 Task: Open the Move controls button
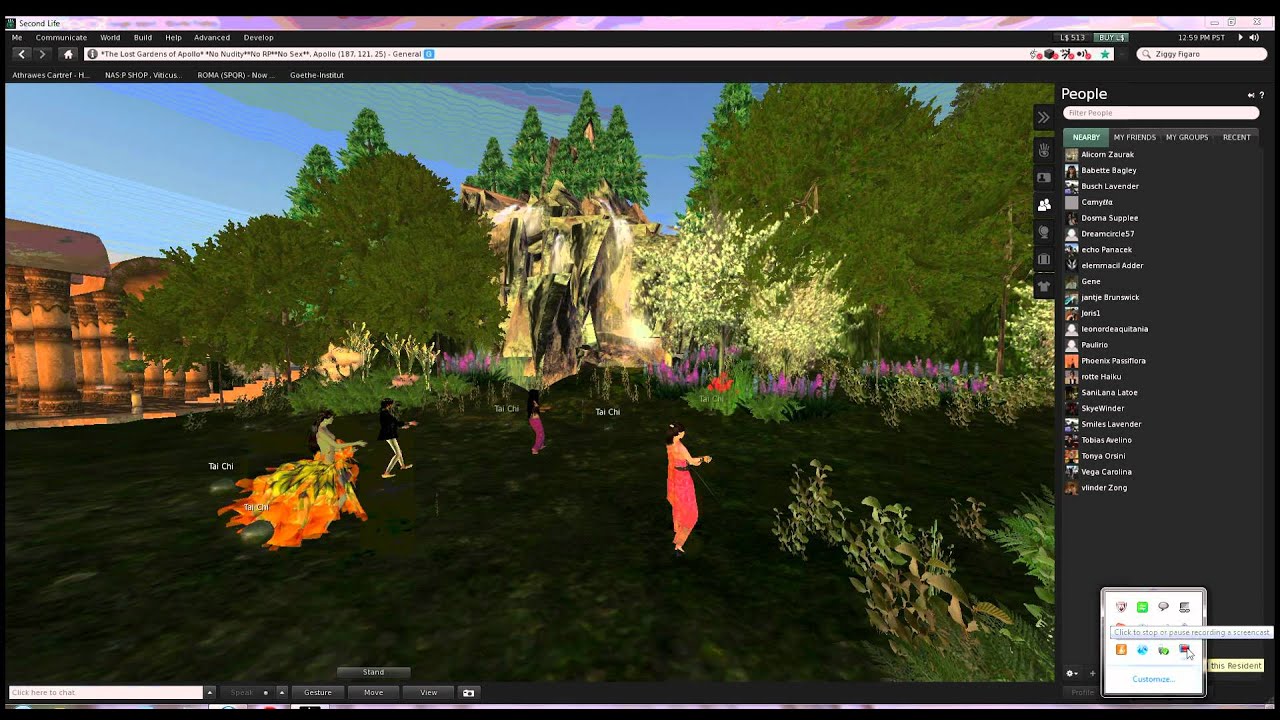click(x=373, y=692)
